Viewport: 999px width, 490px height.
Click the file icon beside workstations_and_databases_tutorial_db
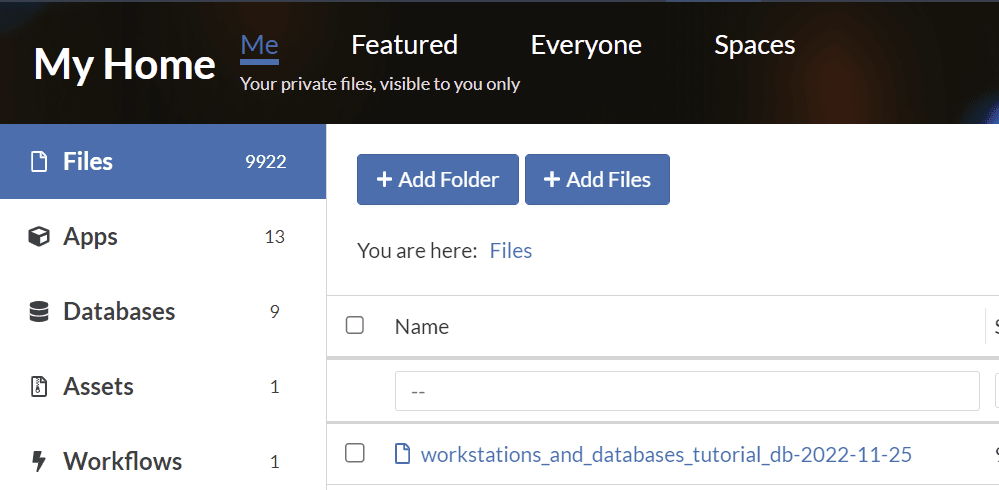403,455
